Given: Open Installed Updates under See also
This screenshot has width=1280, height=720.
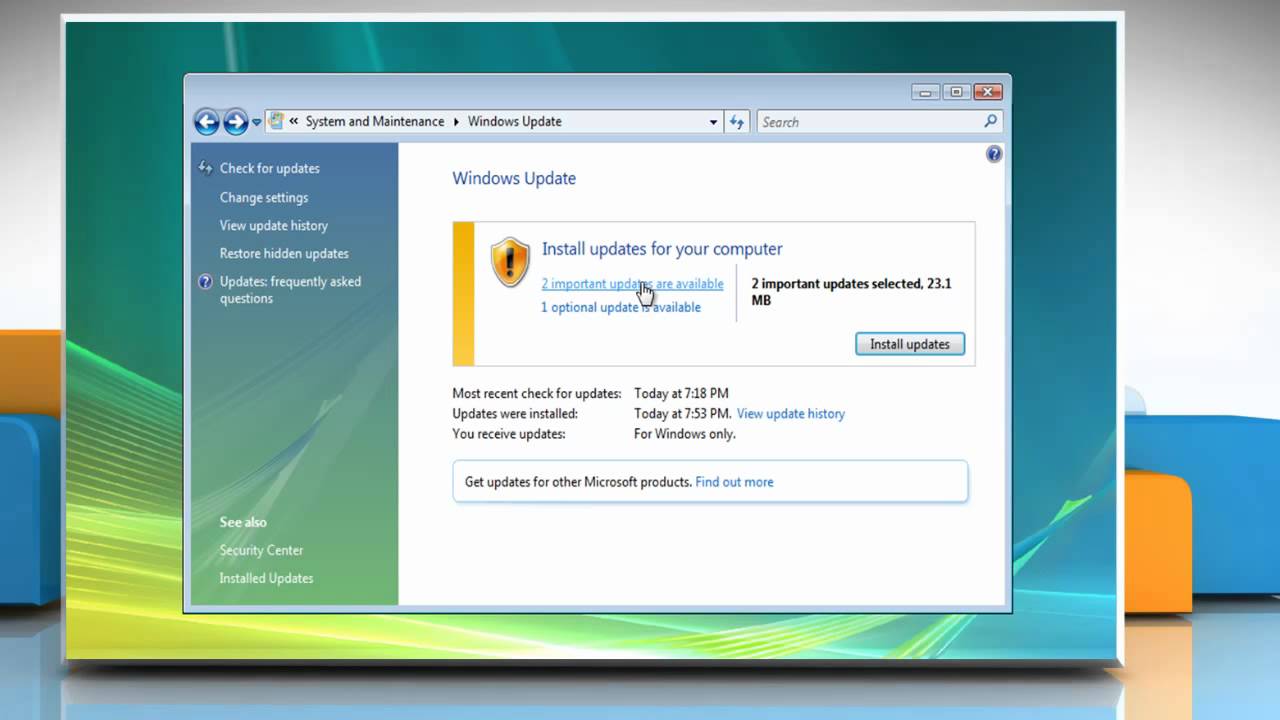Looking at the screenshot, I should point(266,578).
